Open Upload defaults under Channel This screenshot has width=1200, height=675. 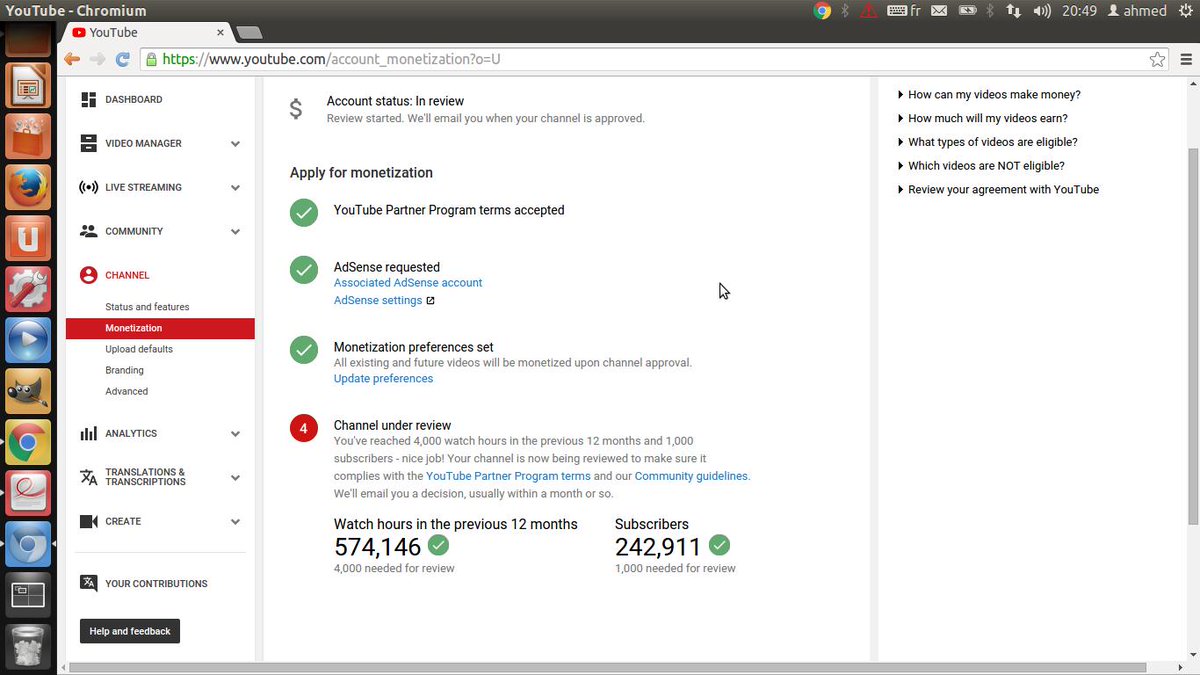[x=139, y=349]
